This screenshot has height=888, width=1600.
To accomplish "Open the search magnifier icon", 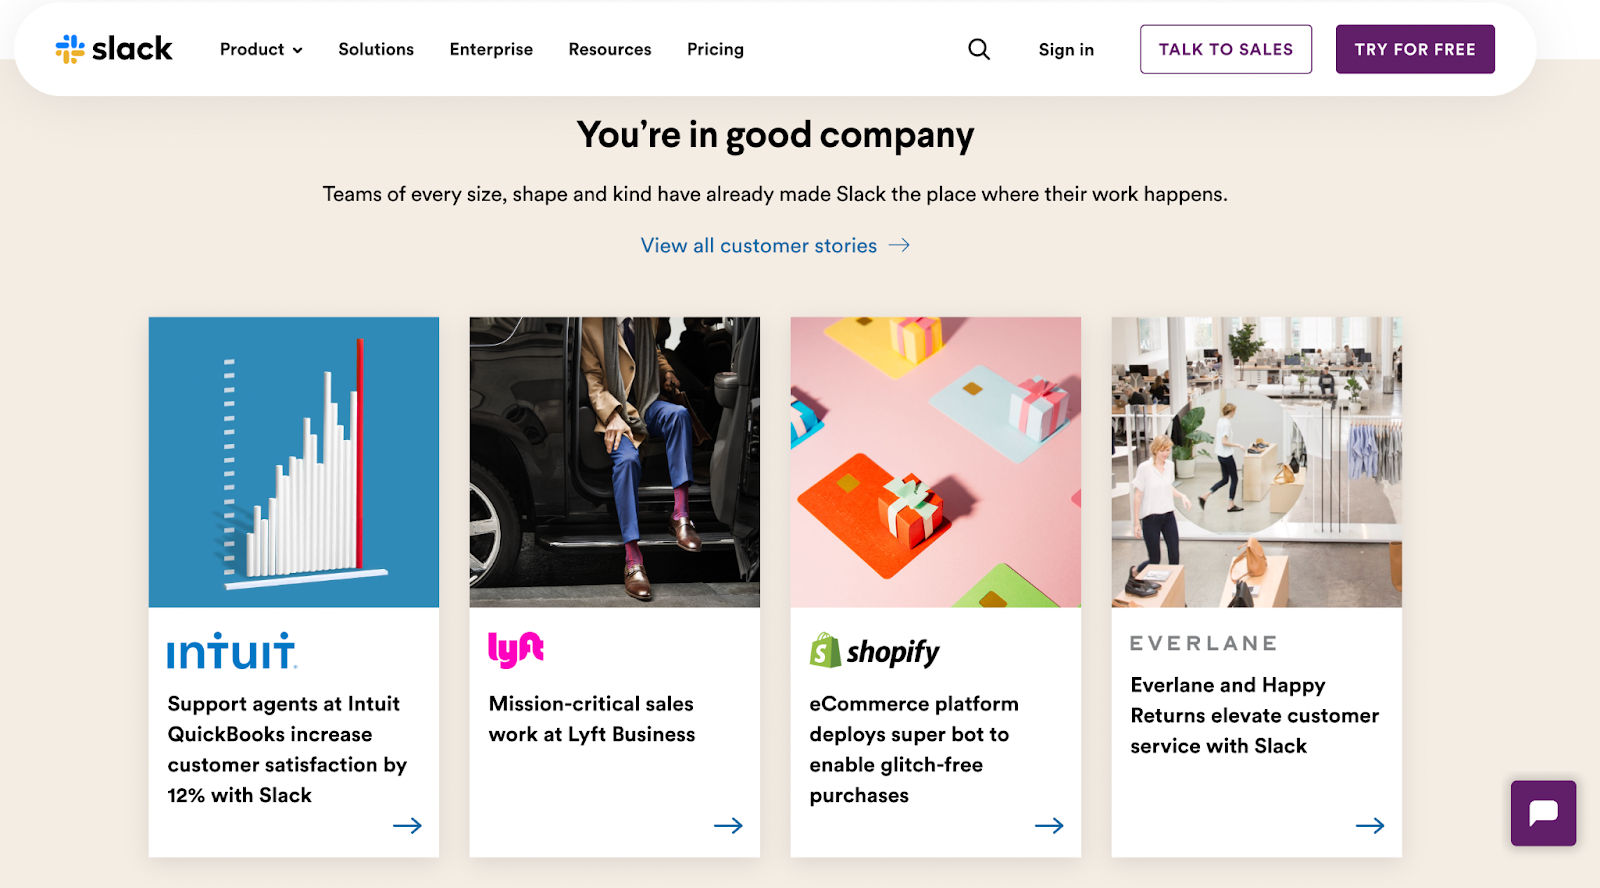I will click(979, 49).
